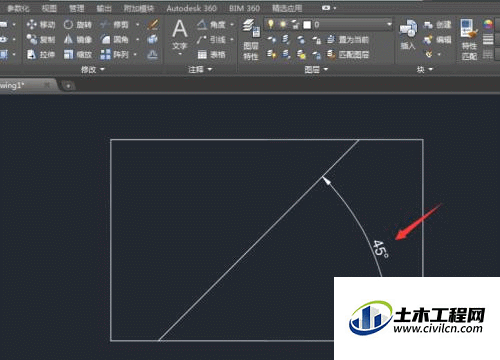Open the BIM 360 ribbon tab
This screenshot has height=360, width=500.
244,8
